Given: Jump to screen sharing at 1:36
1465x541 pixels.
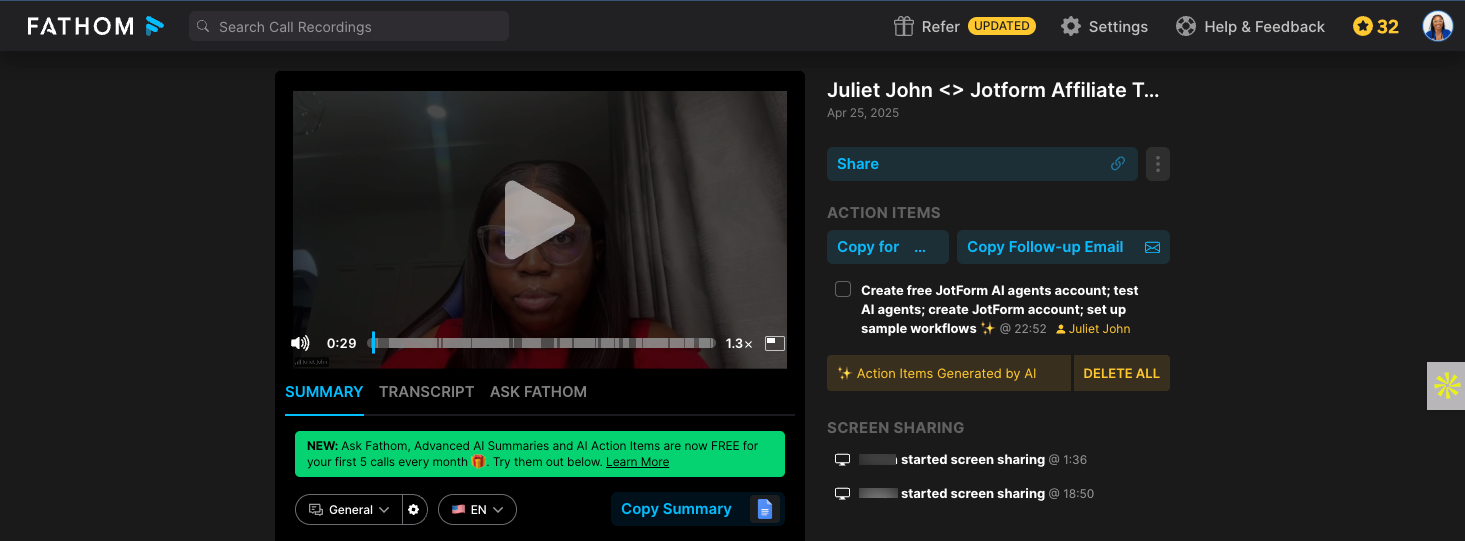Looking at the screenshot, I should click(x=1067, y=460).
